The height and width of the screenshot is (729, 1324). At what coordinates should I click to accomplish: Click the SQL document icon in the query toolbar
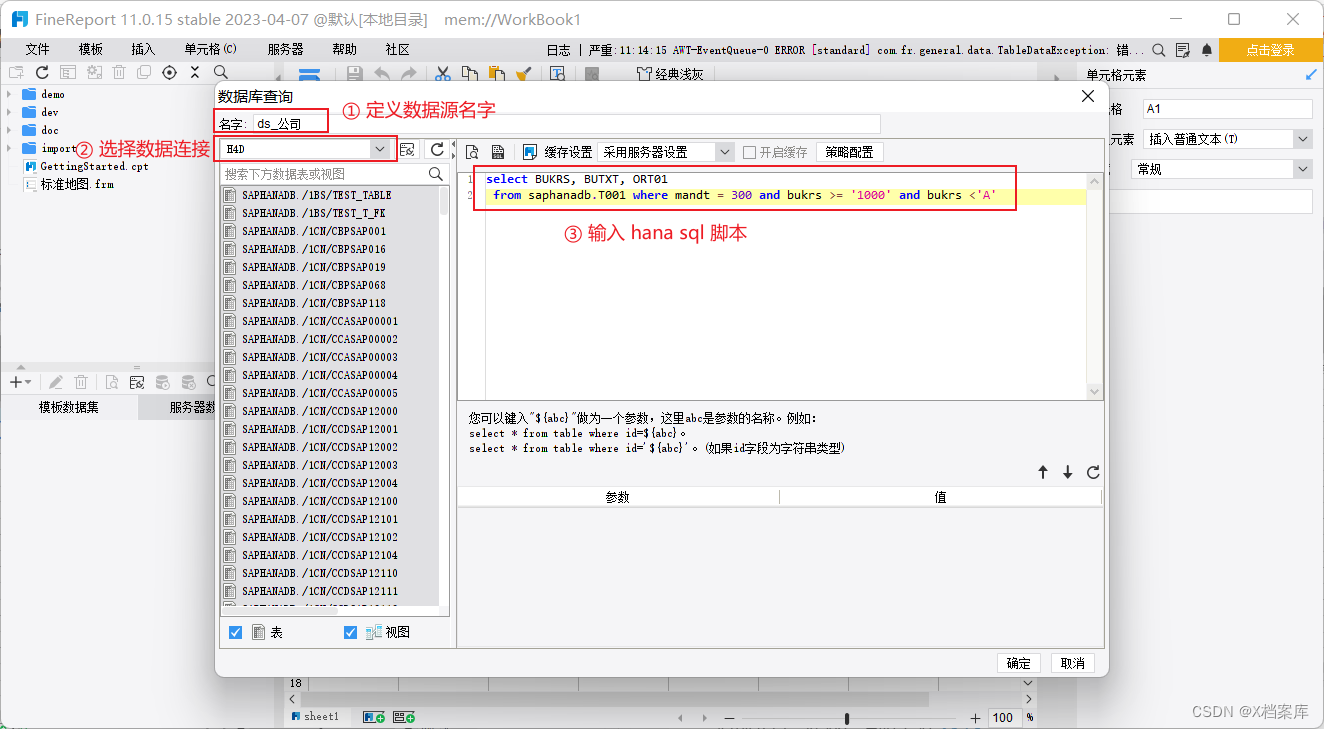click(497, 152)
